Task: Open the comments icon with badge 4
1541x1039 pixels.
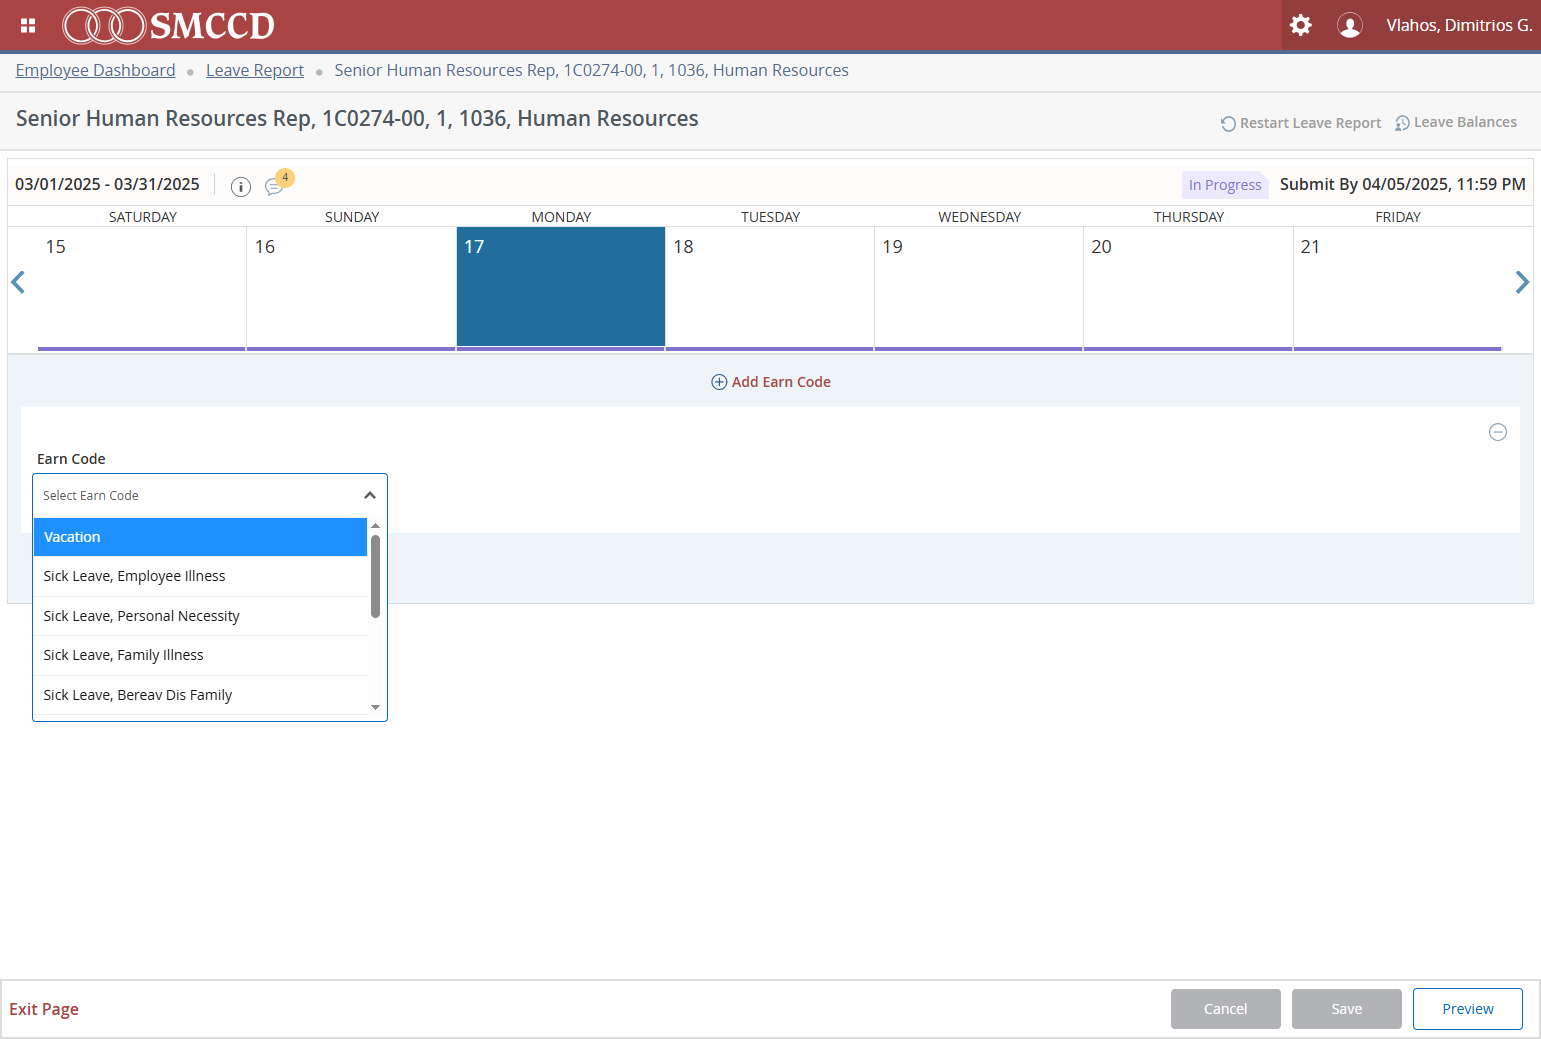Action: (277, 183)
